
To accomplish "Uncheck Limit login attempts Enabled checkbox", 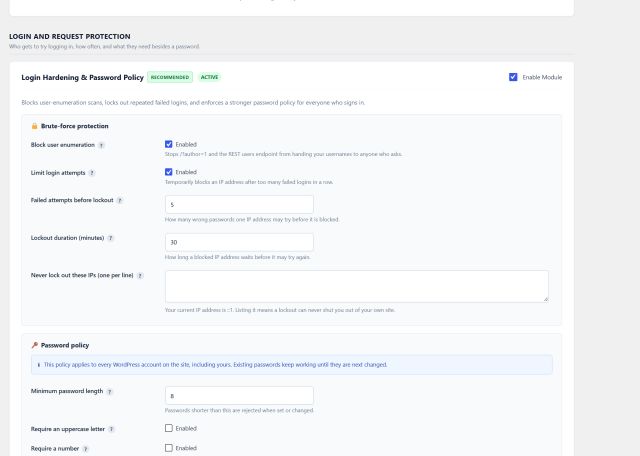I will click(169, 172).
